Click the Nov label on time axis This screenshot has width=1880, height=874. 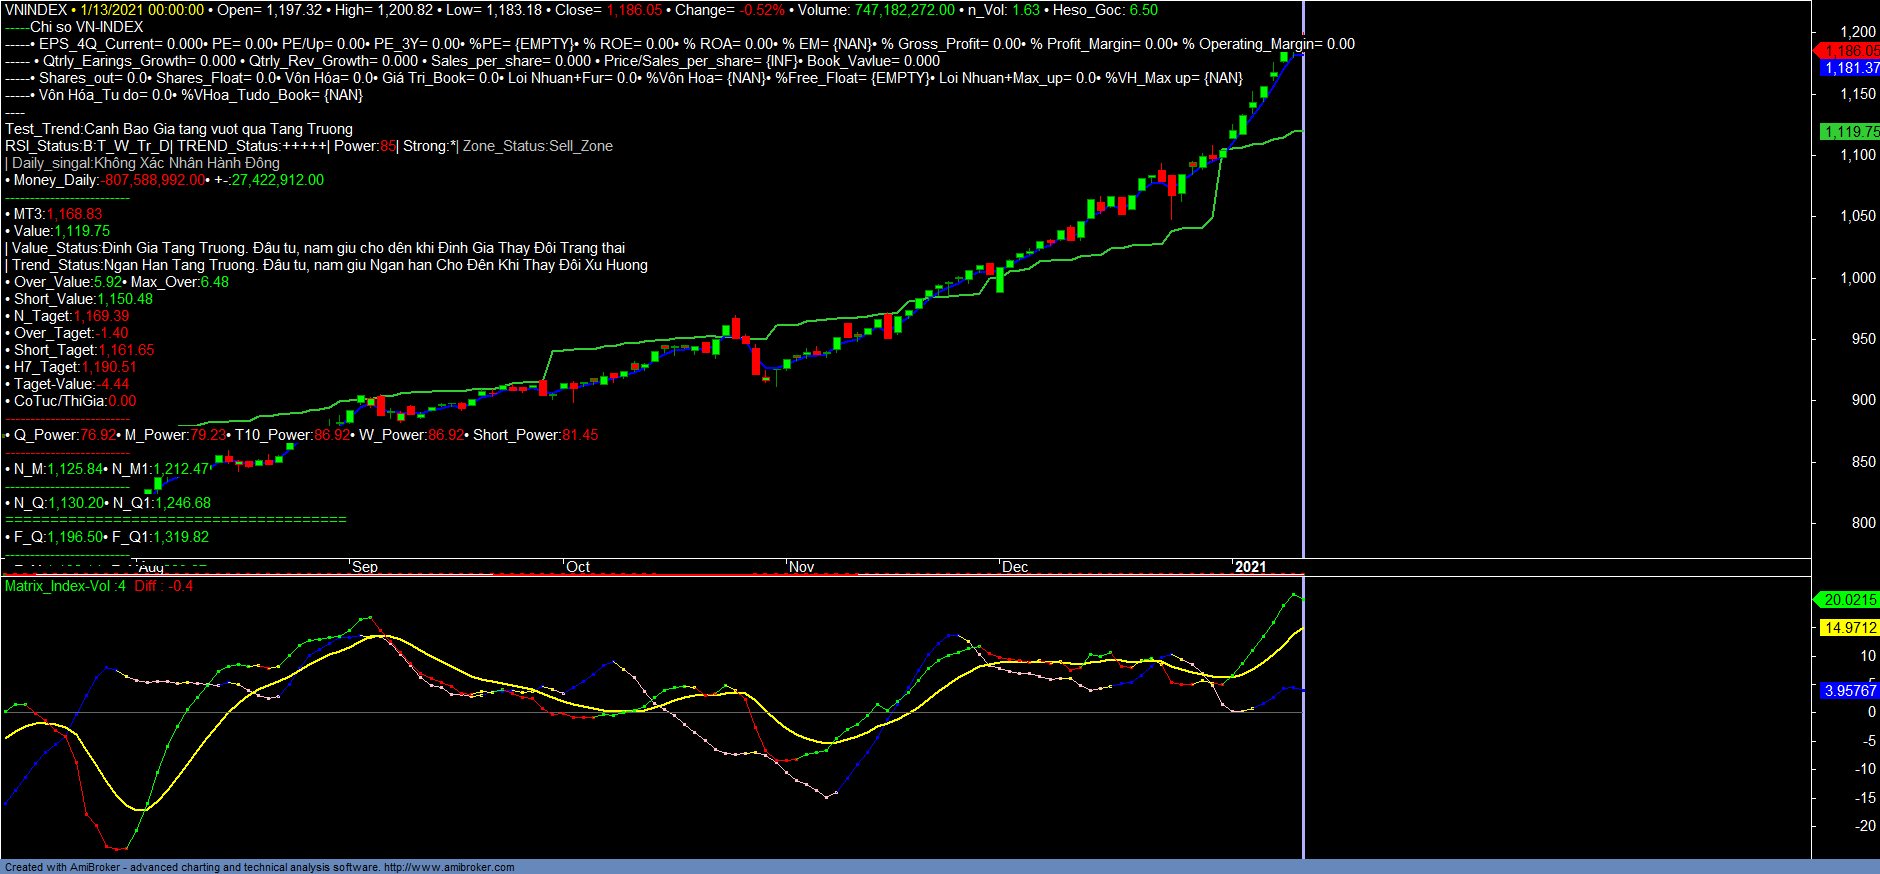coord(801,567)
